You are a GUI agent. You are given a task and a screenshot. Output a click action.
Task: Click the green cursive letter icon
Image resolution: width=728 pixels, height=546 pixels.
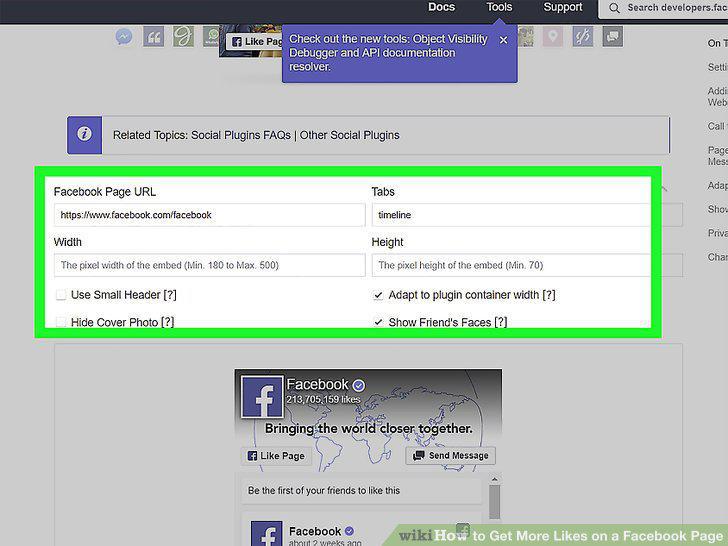point(183,37)
